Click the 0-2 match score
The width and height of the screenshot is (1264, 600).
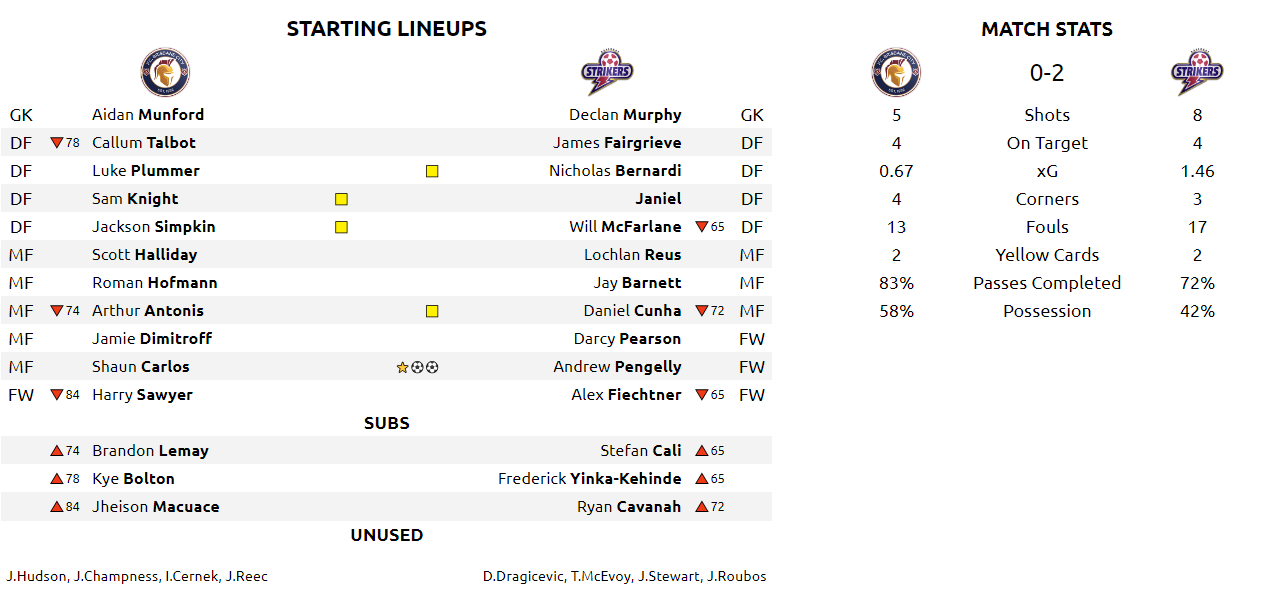pos(1047,73)
